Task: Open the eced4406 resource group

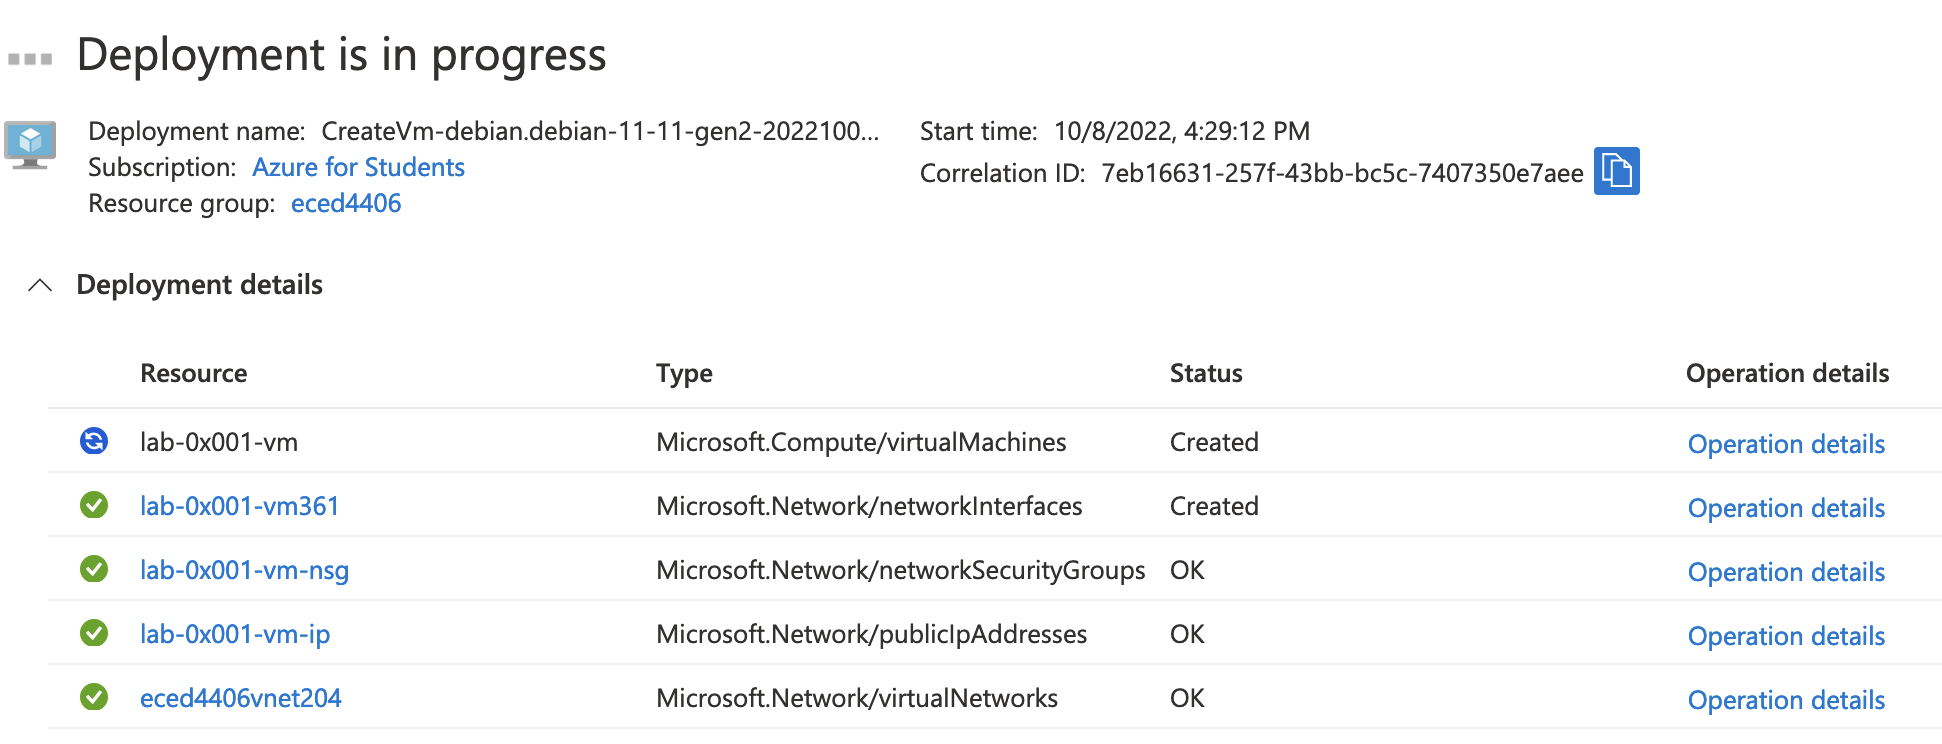Action: pos(345,203)
